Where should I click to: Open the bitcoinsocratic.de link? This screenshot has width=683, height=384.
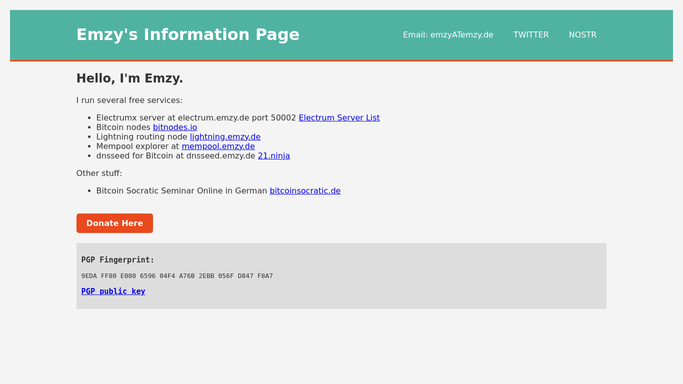[x=305, y=191]
